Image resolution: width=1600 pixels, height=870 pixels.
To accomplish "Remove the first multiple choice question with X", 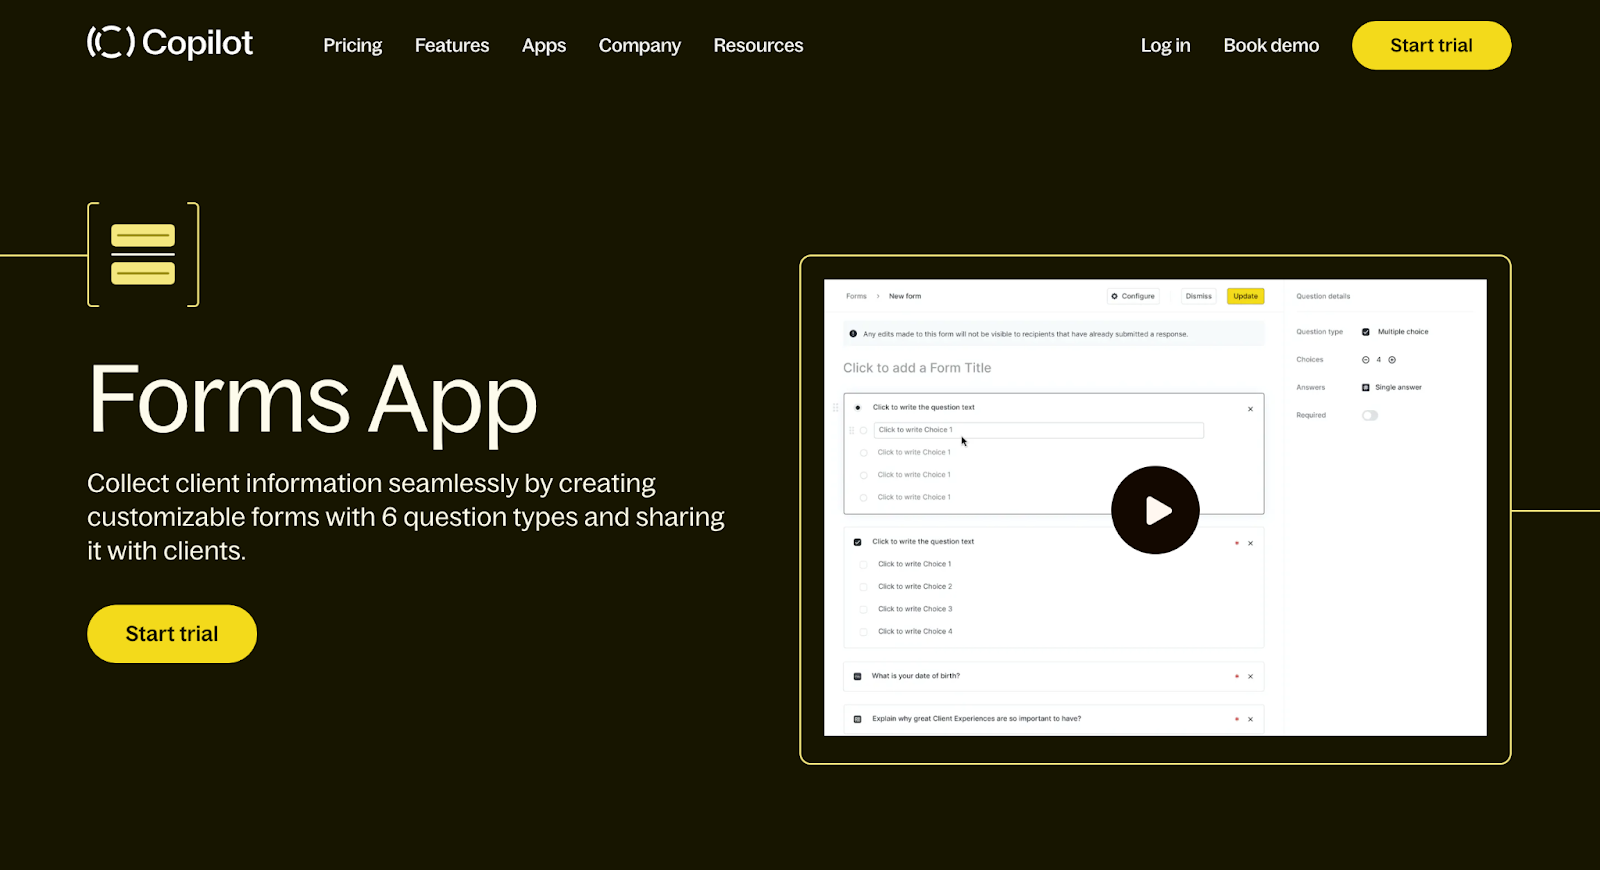I will [x=1250, y=409].
